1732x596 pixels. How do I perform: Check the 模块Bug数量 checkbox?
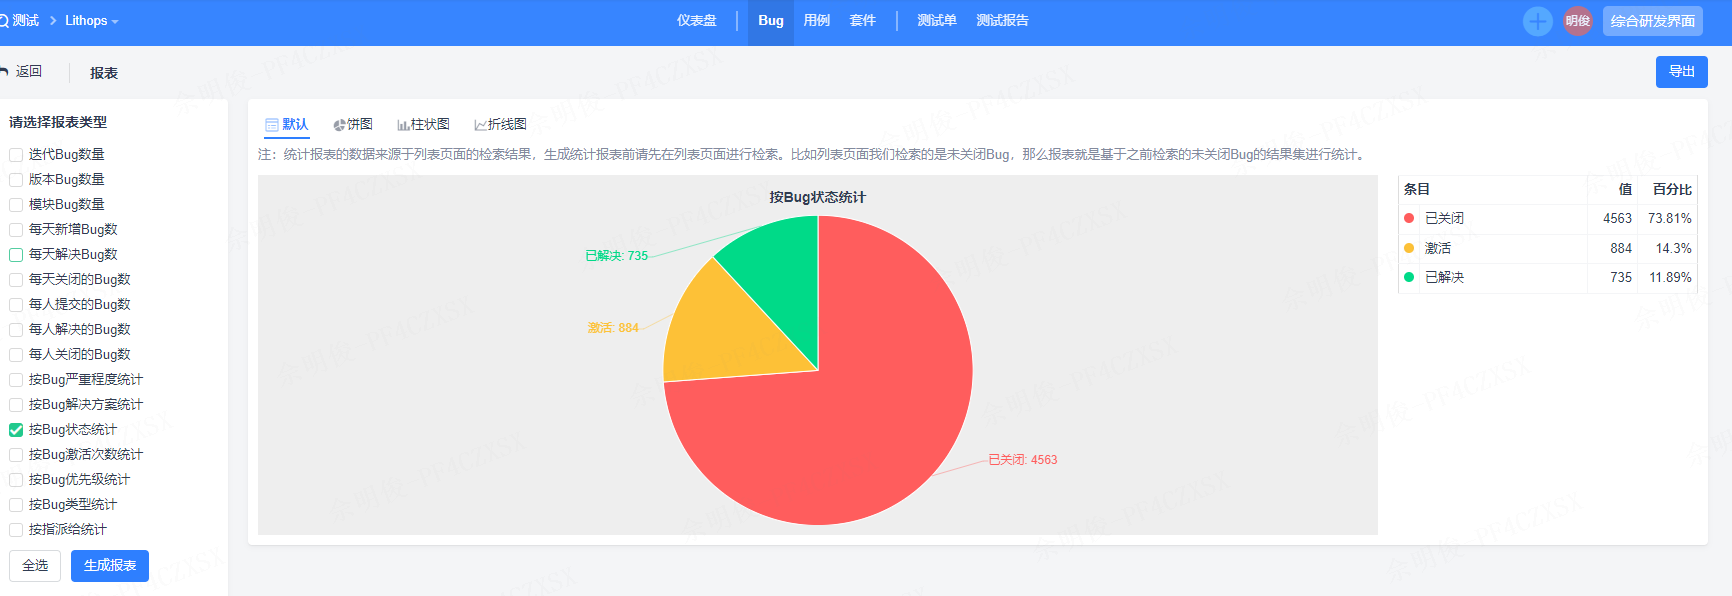coord(16,205)
